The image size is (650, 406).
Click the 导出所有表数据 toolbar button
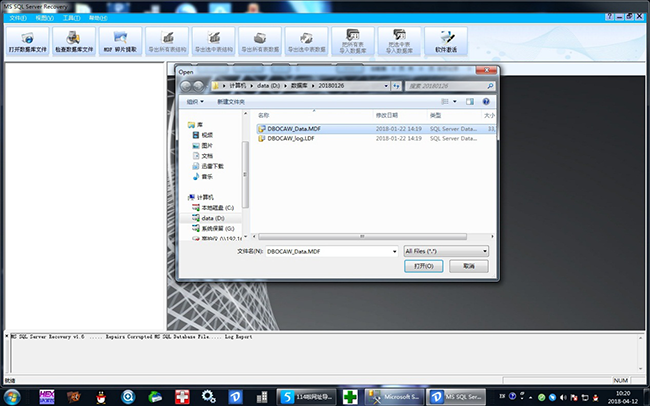coord(260,41)
